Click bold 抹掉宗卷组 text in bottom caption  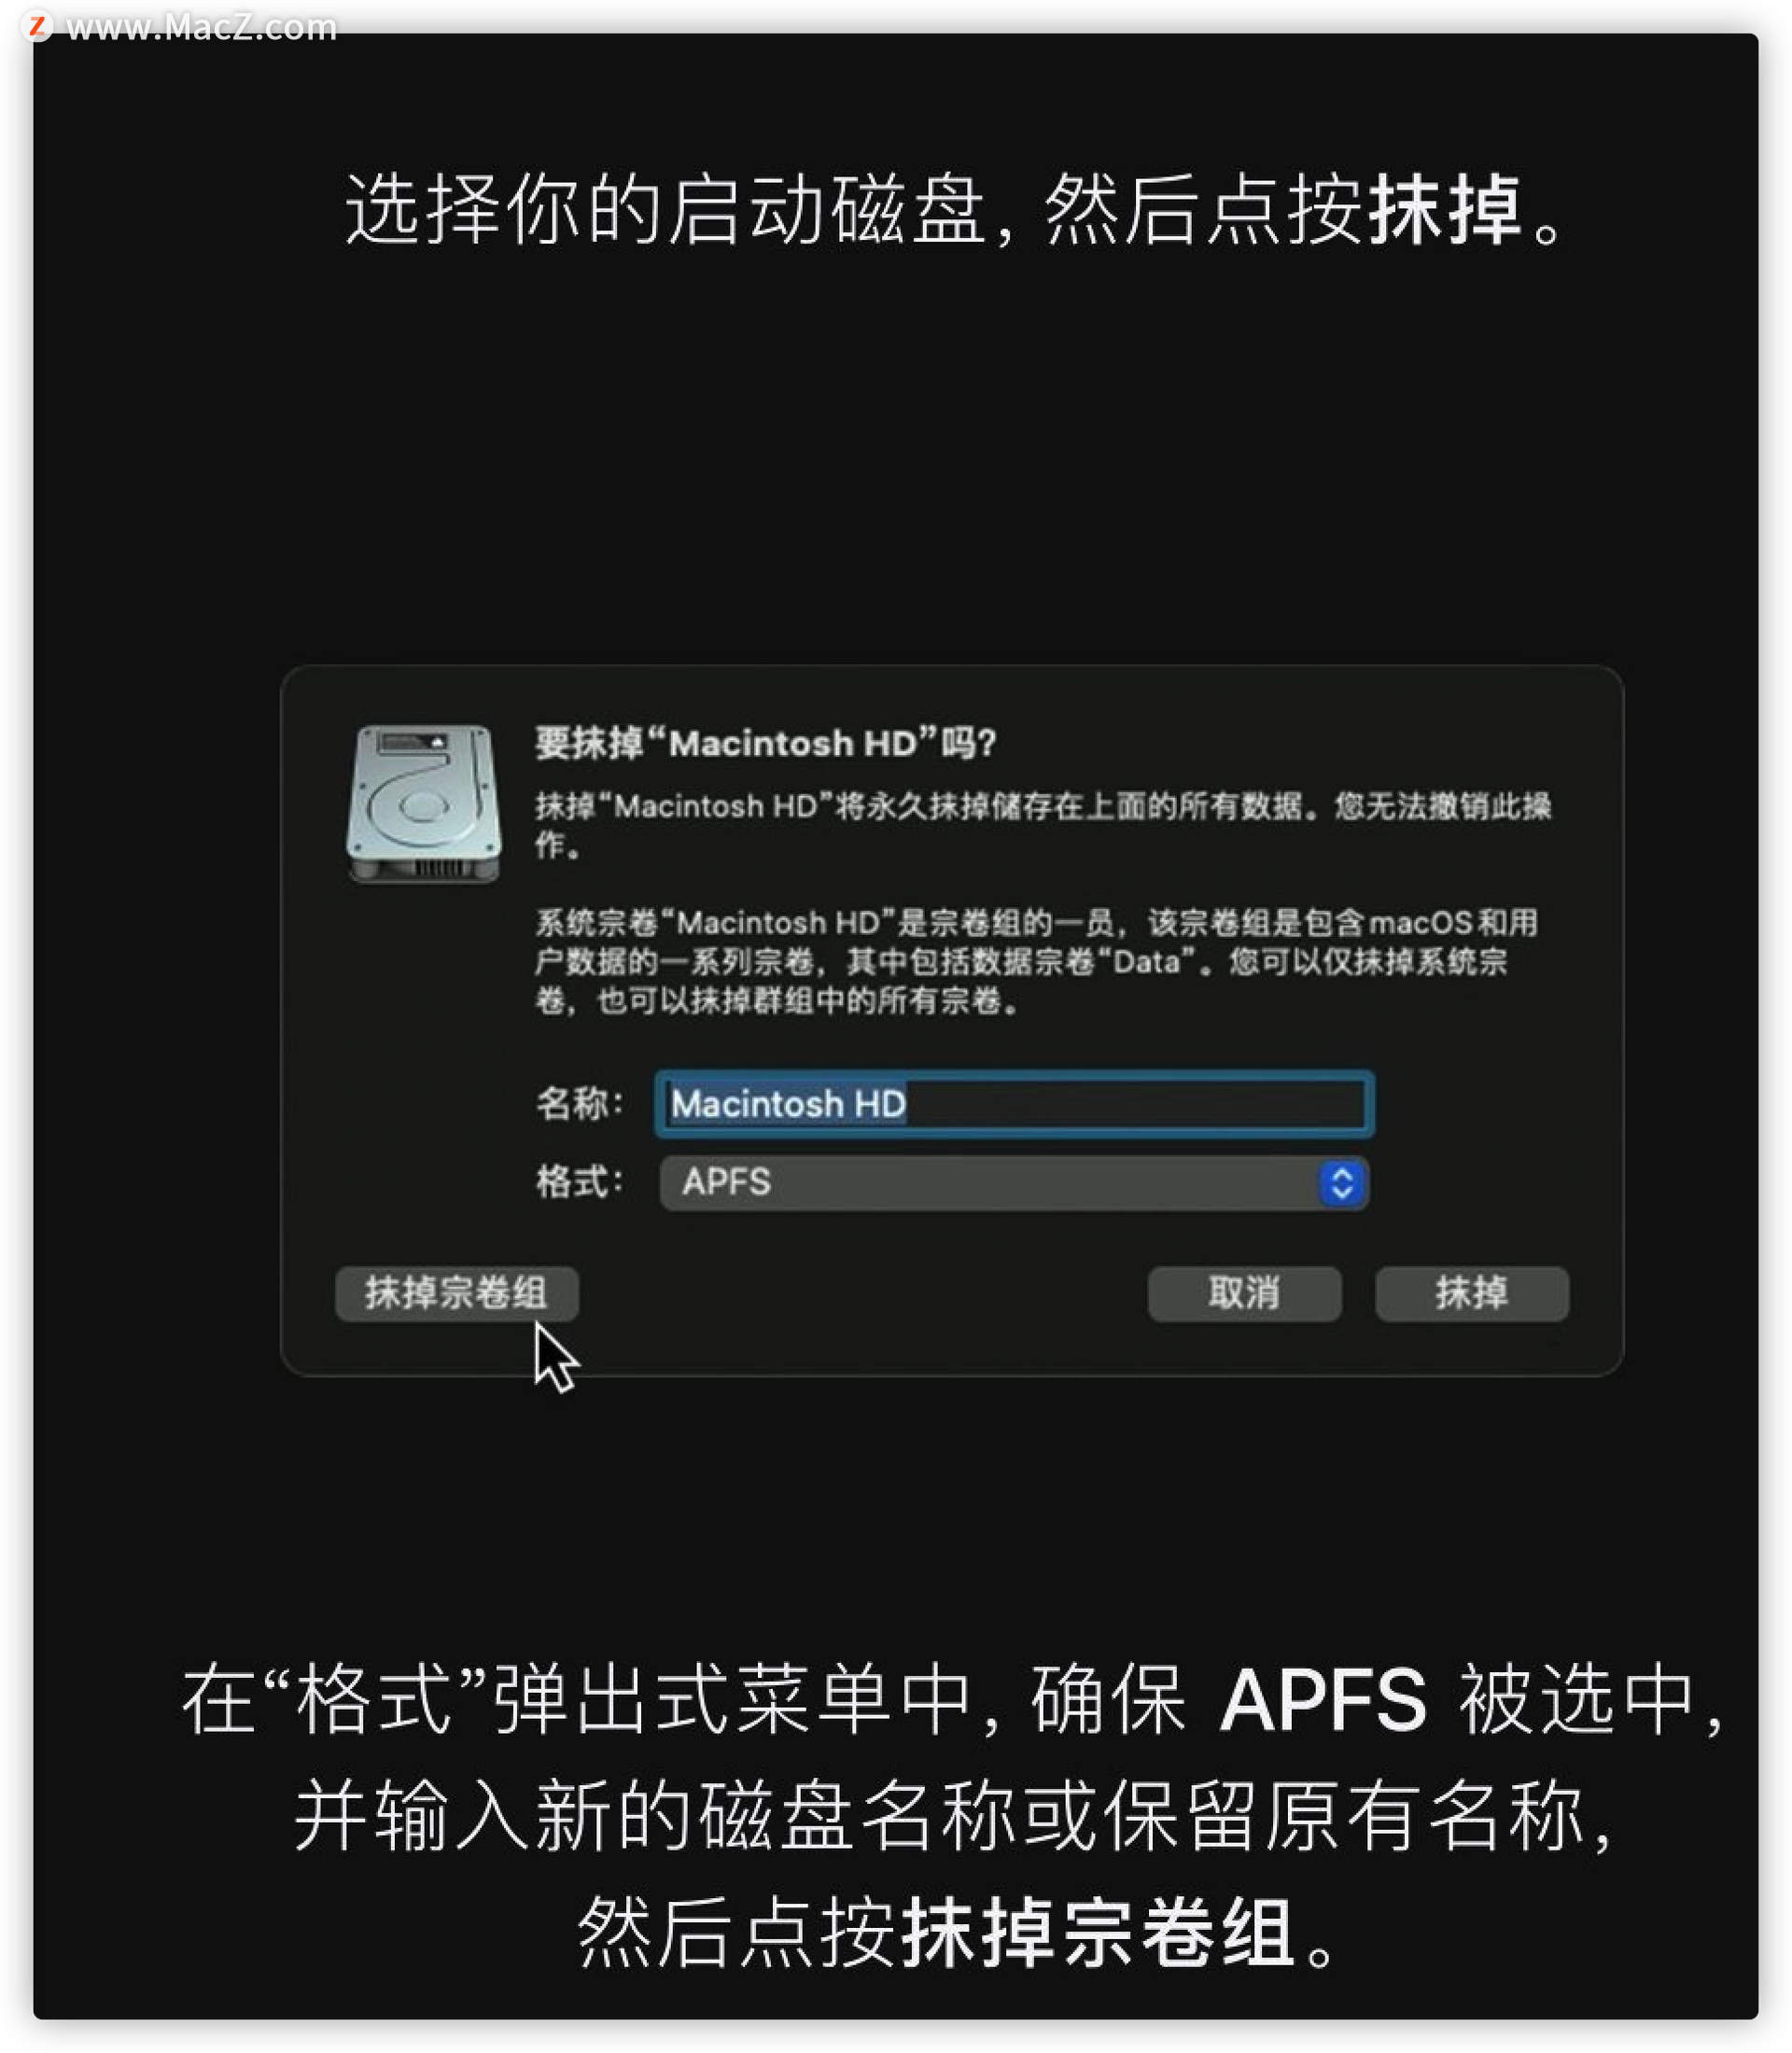click(1099, 1933)
